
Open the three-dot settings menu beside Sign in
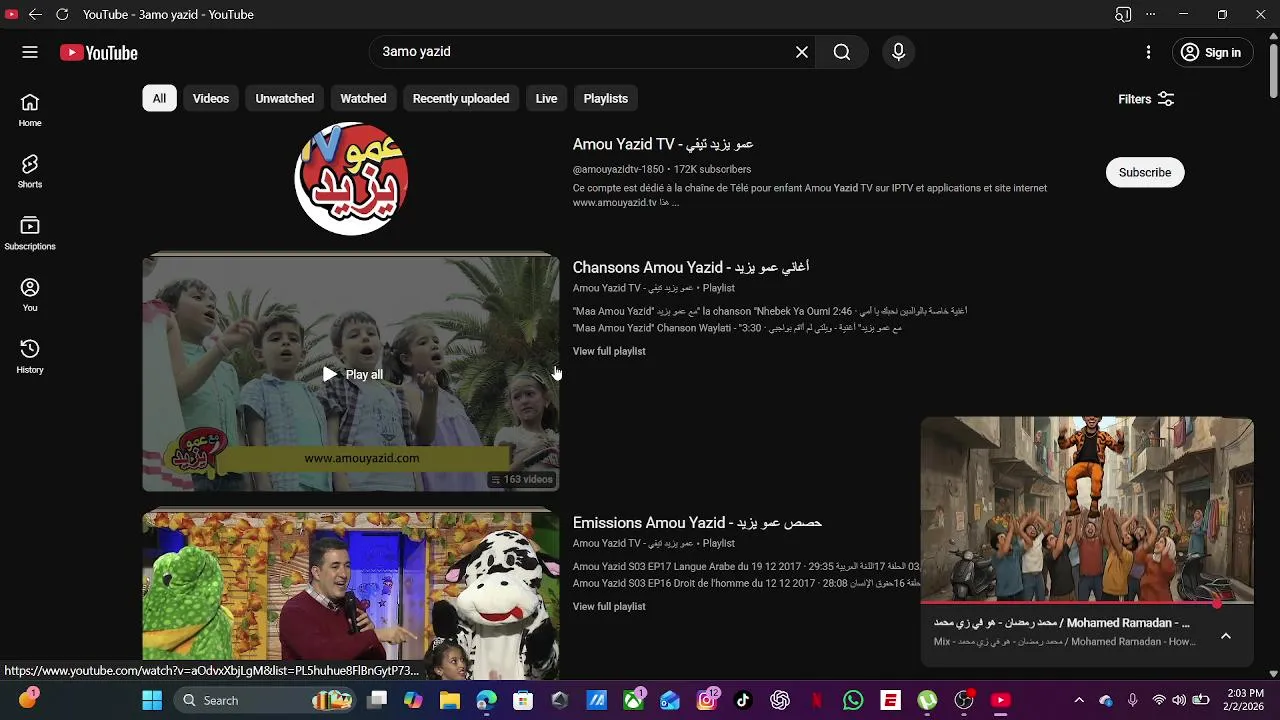[x=1148, y=53]
